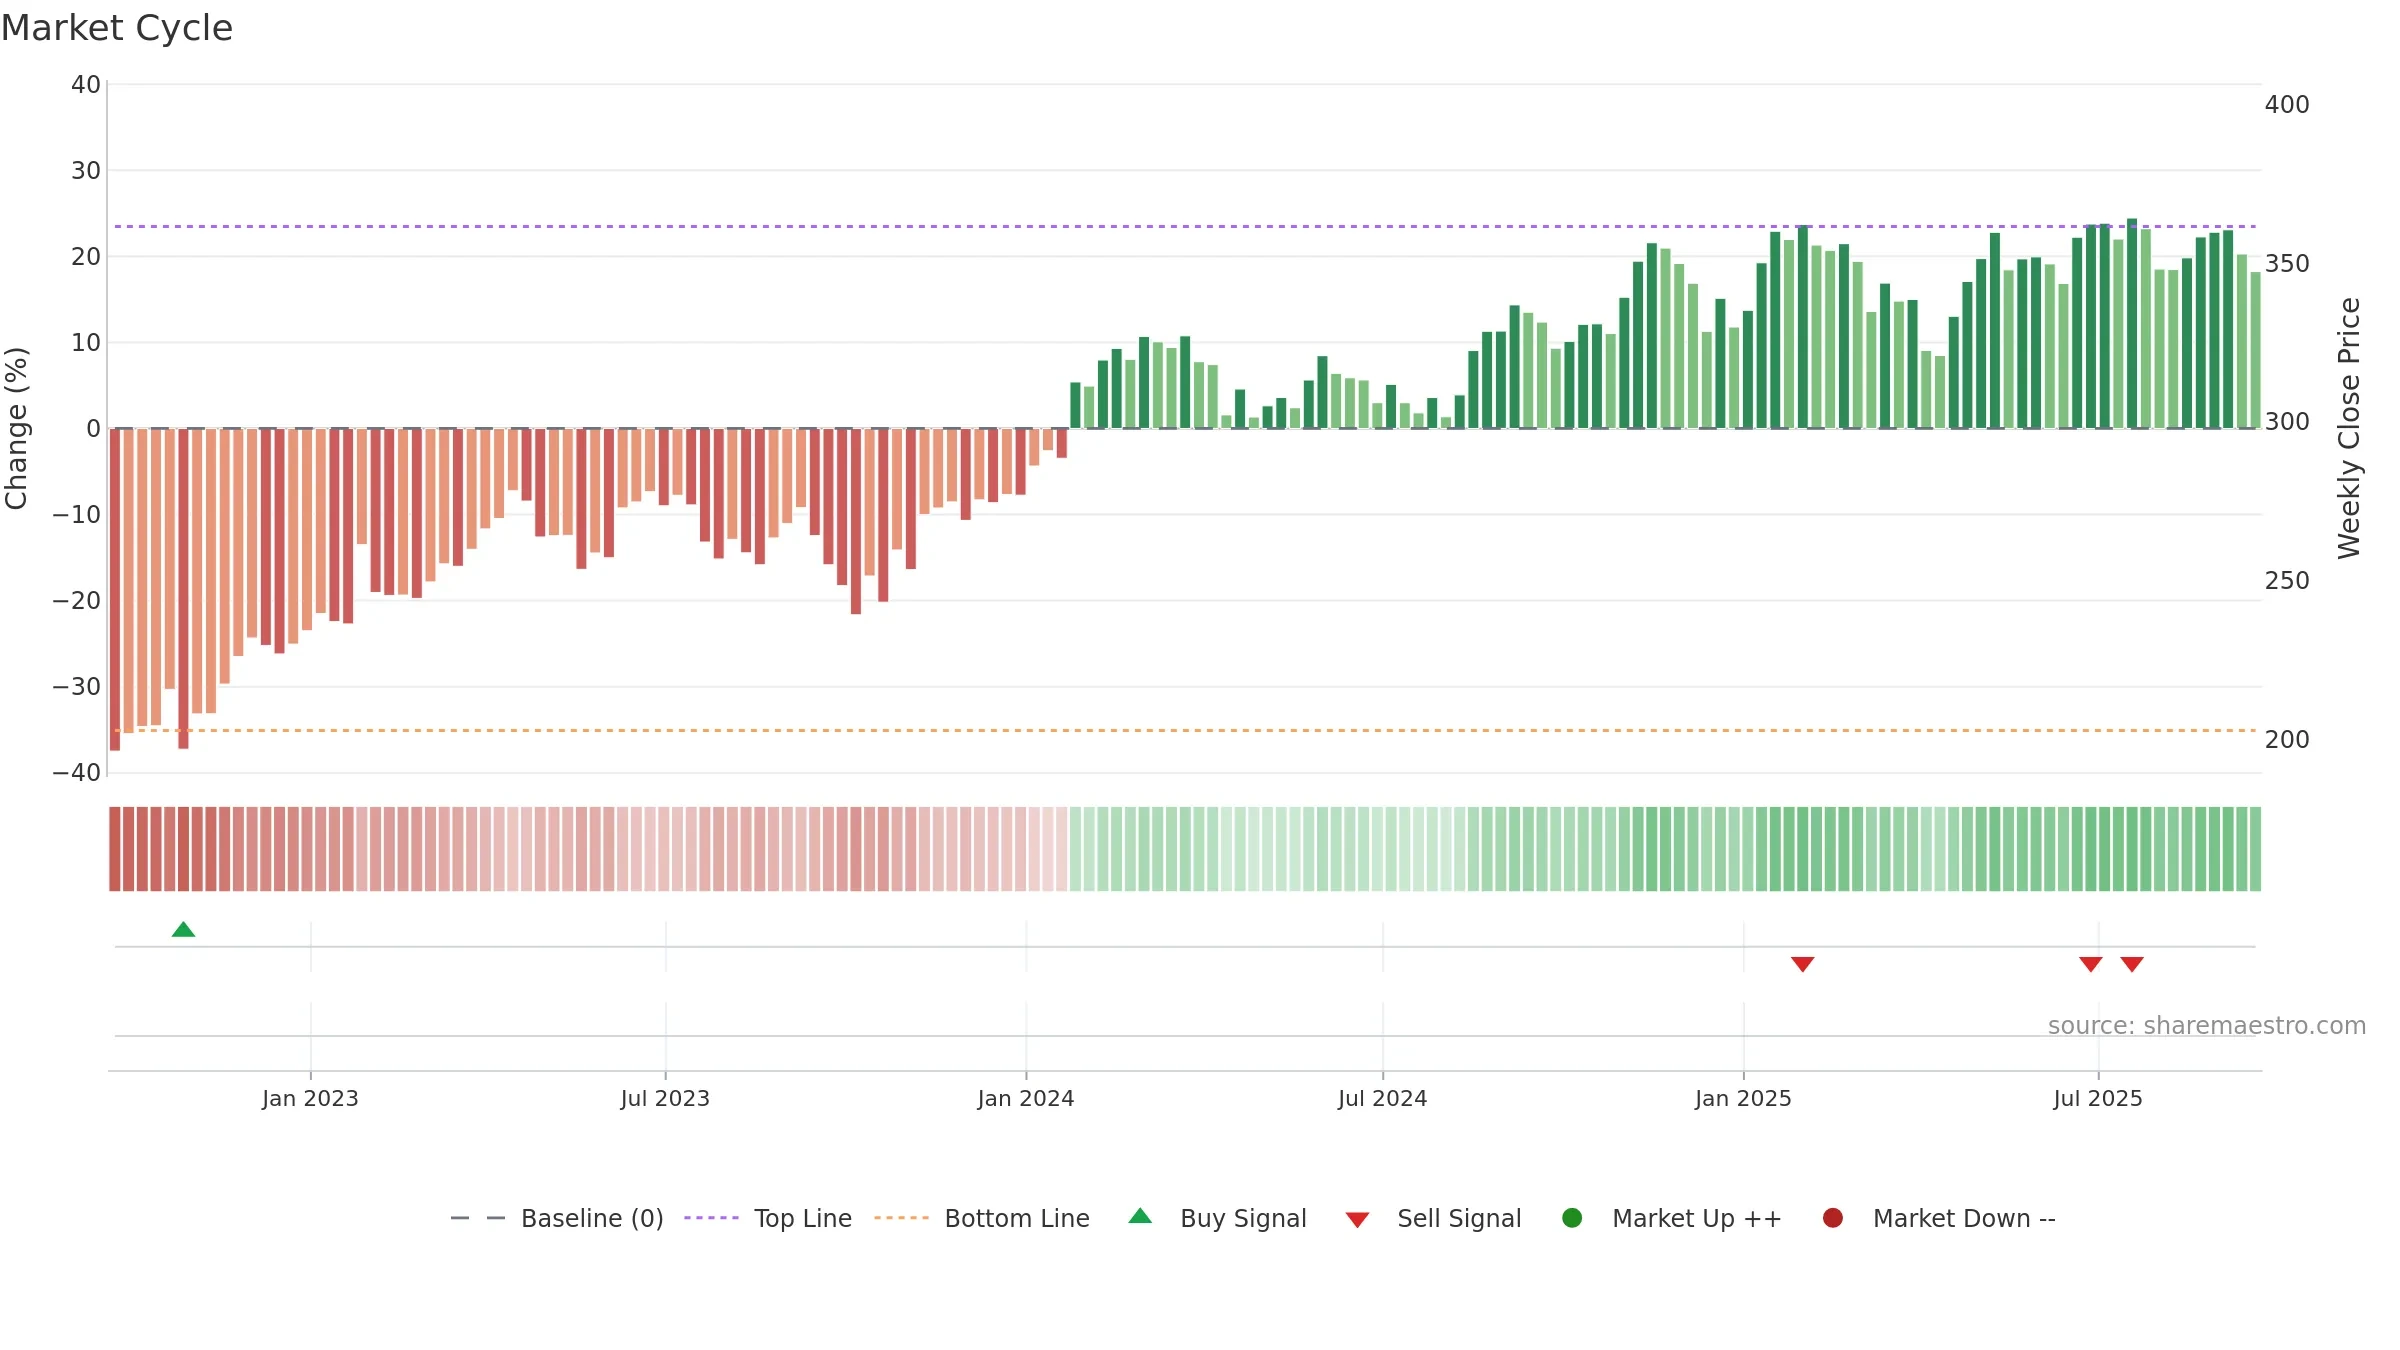This screenshot has width=2400, height=1350.
Task: Click the Jul 2024 axis label
Action: 1383,1099
